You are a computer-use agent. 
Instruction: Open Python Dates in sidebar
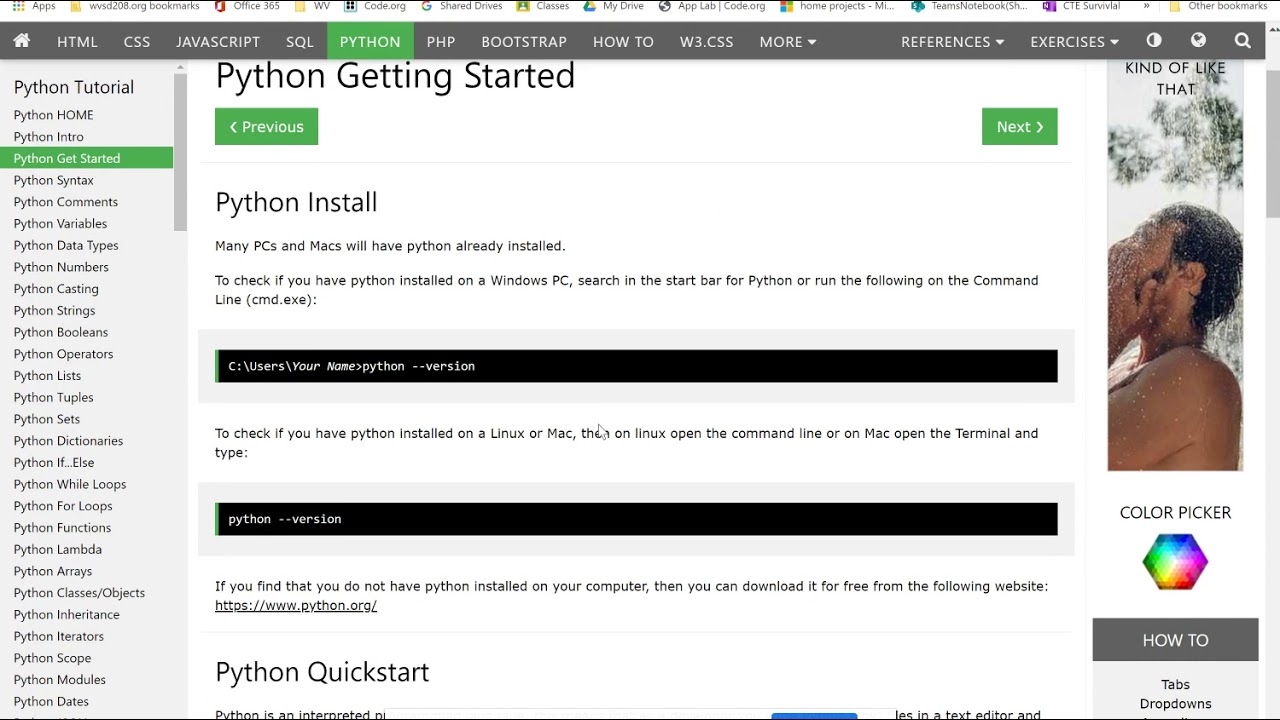pos(51,702)
